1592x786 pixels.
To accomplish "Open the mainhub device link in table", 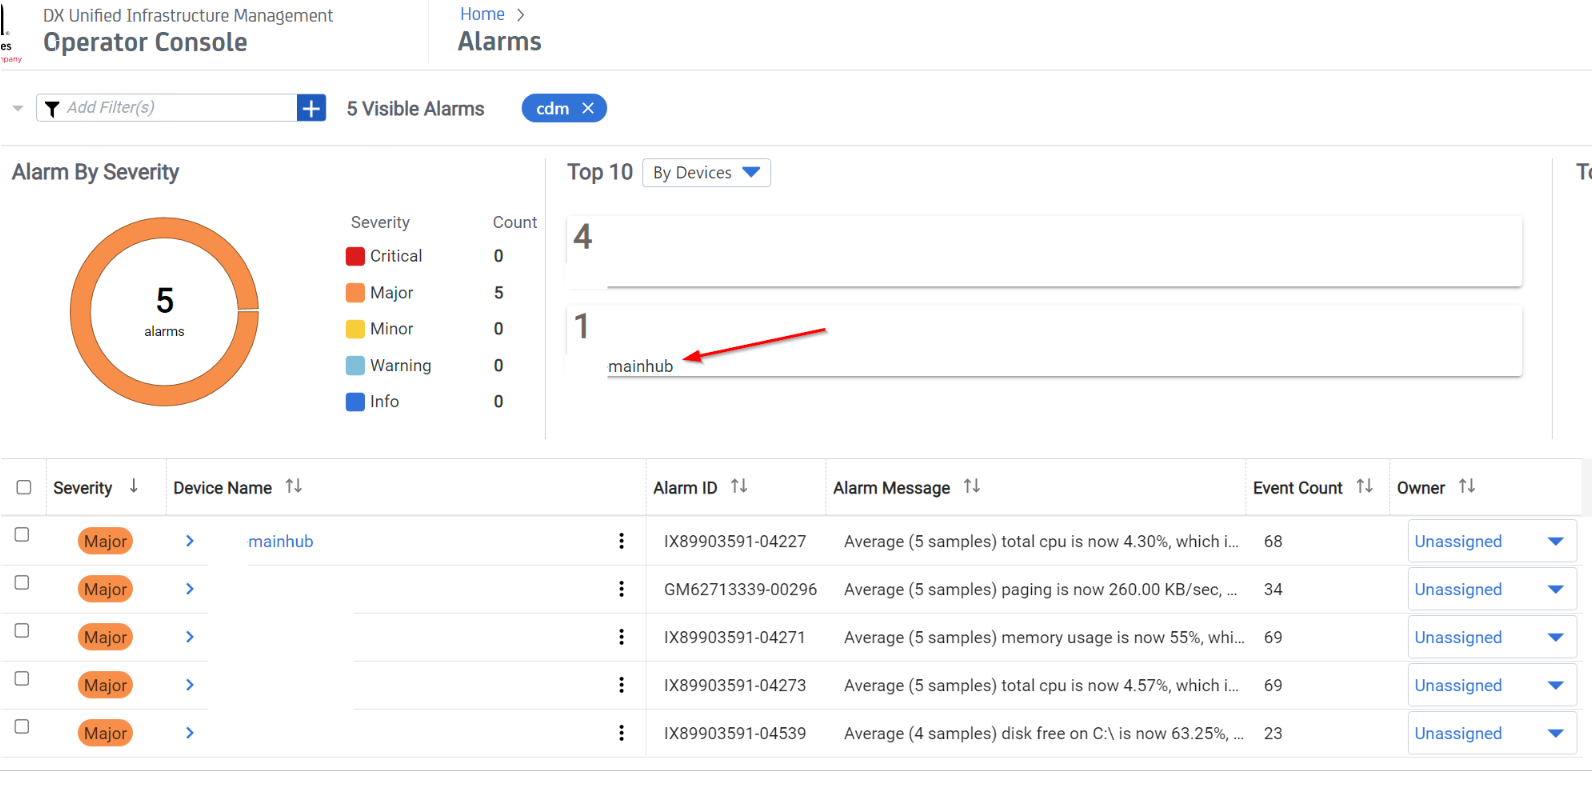I will 281,541.
